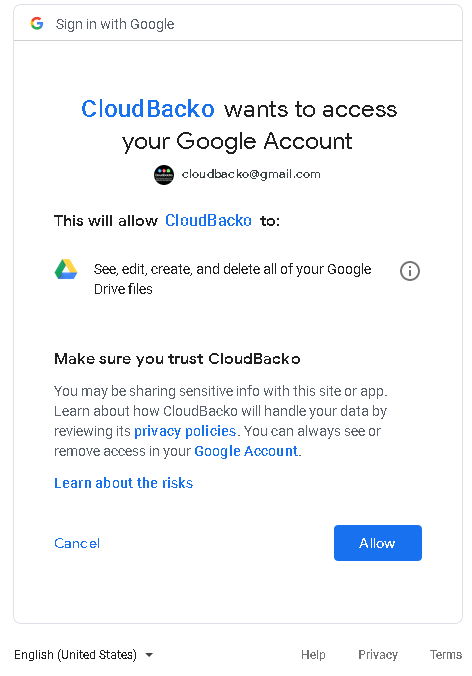Click the language dropdown arrow
The height and width of the screenshot is (676, 472).
[149, 655]
